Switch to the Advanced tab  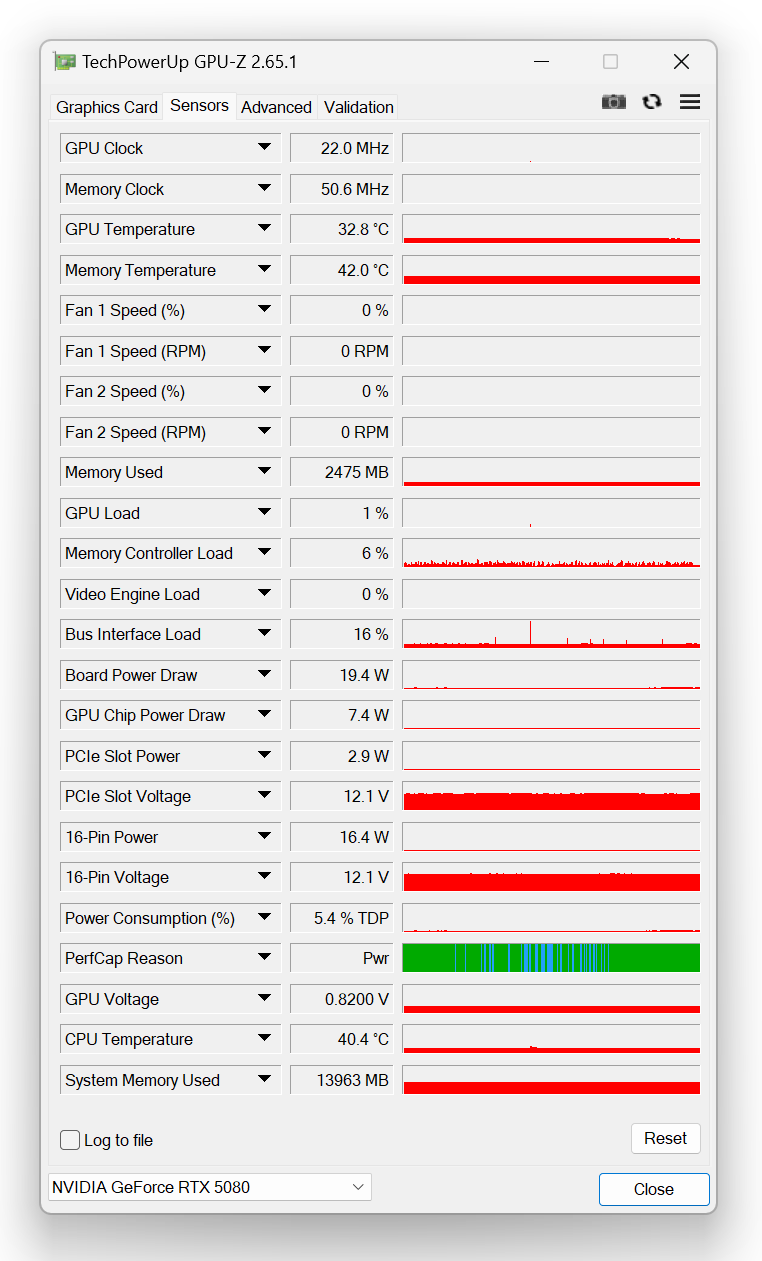click(x=276, y=107)
